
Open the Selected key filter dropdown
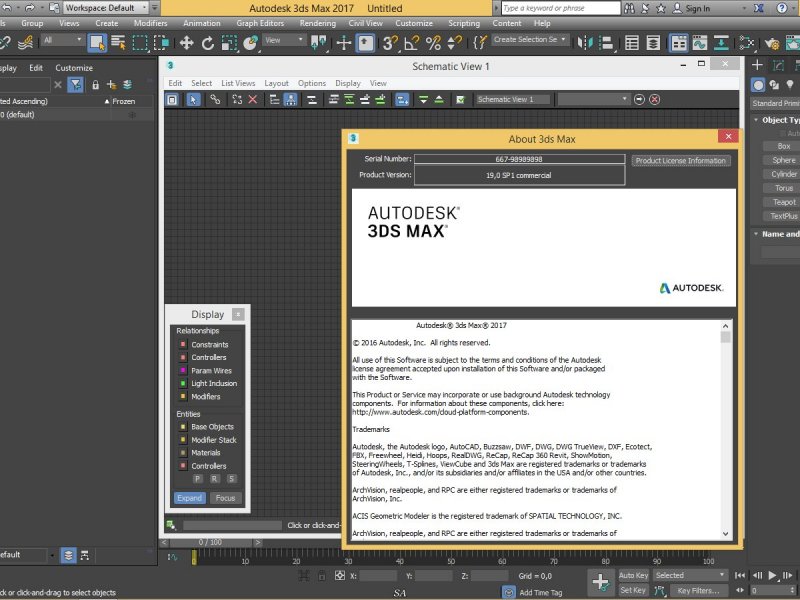pos(690,576)
